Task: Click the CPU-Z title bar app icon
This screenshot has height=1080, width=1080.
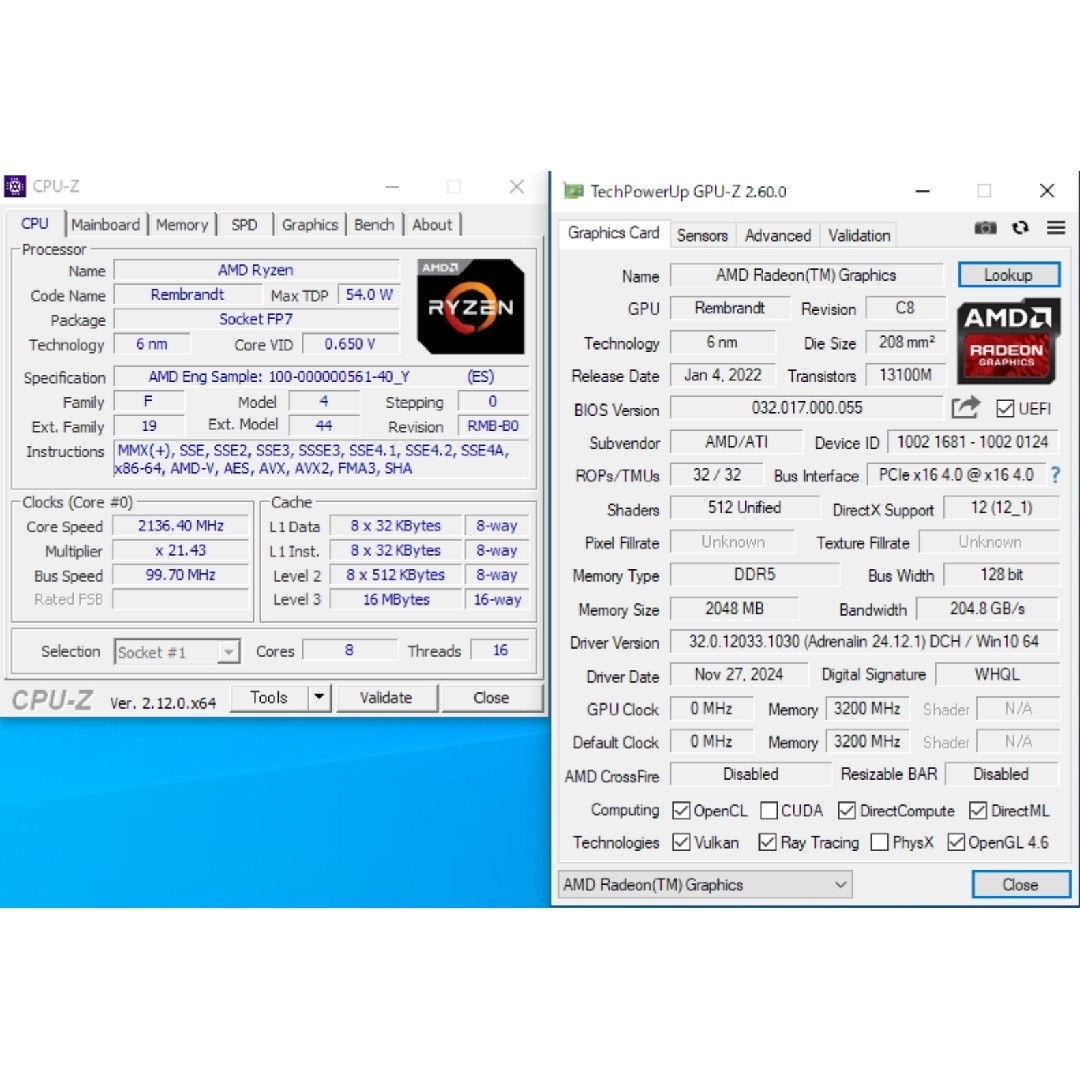Action: [x=15, y=186]
